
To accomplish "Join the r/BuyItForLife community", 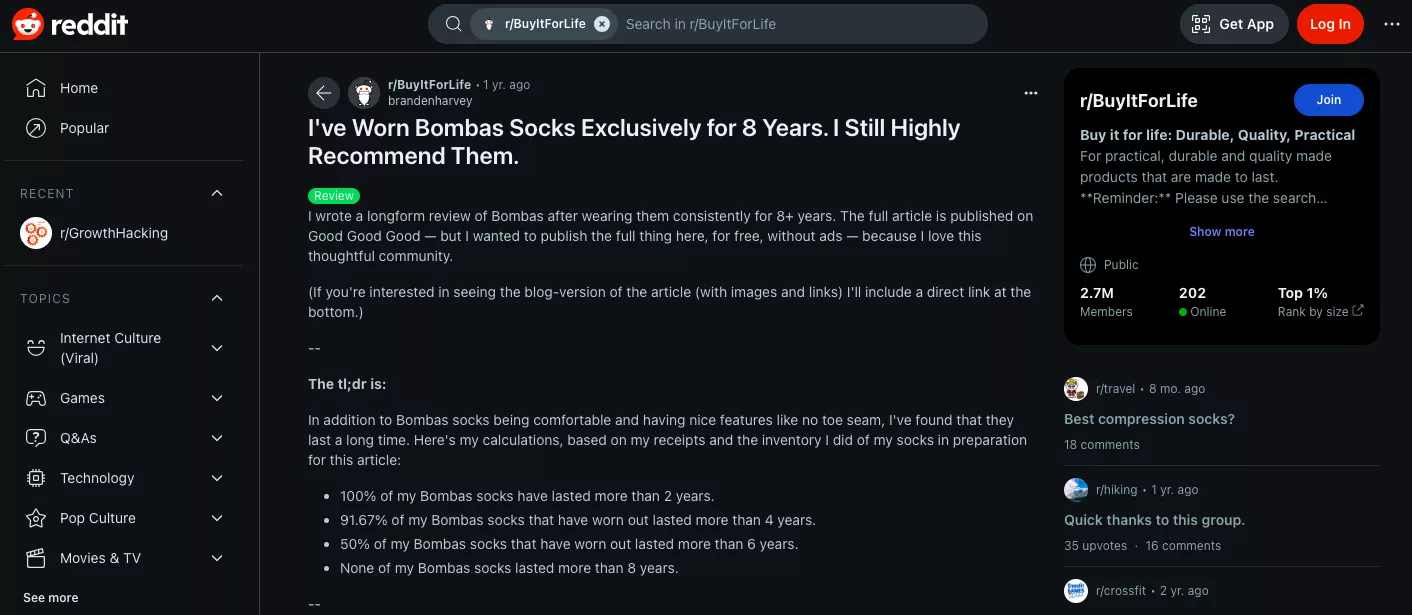I will click(x=1328, y=100).
